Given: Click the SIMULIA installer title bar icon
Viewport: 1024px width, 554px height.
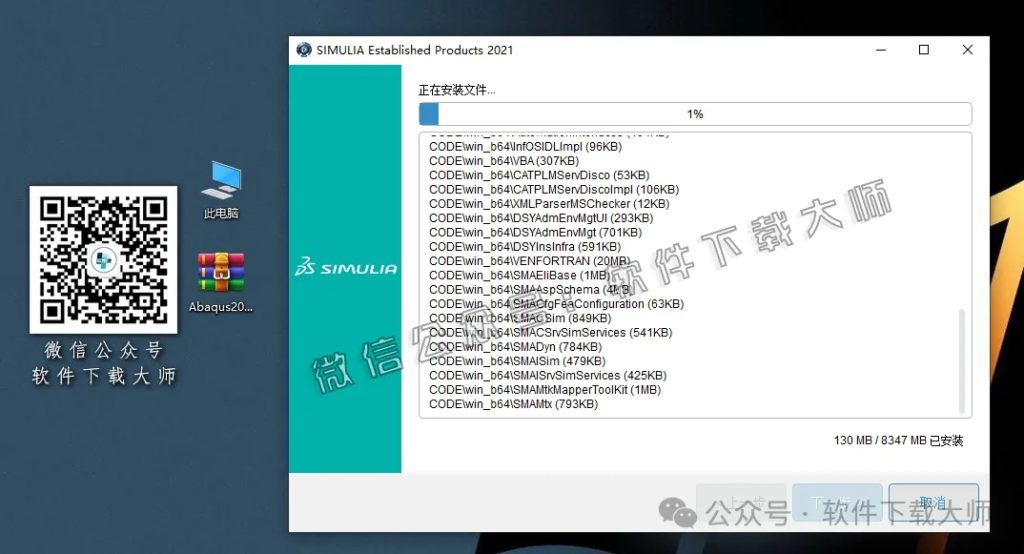Looking at the screenshot, I should point(304,50).
